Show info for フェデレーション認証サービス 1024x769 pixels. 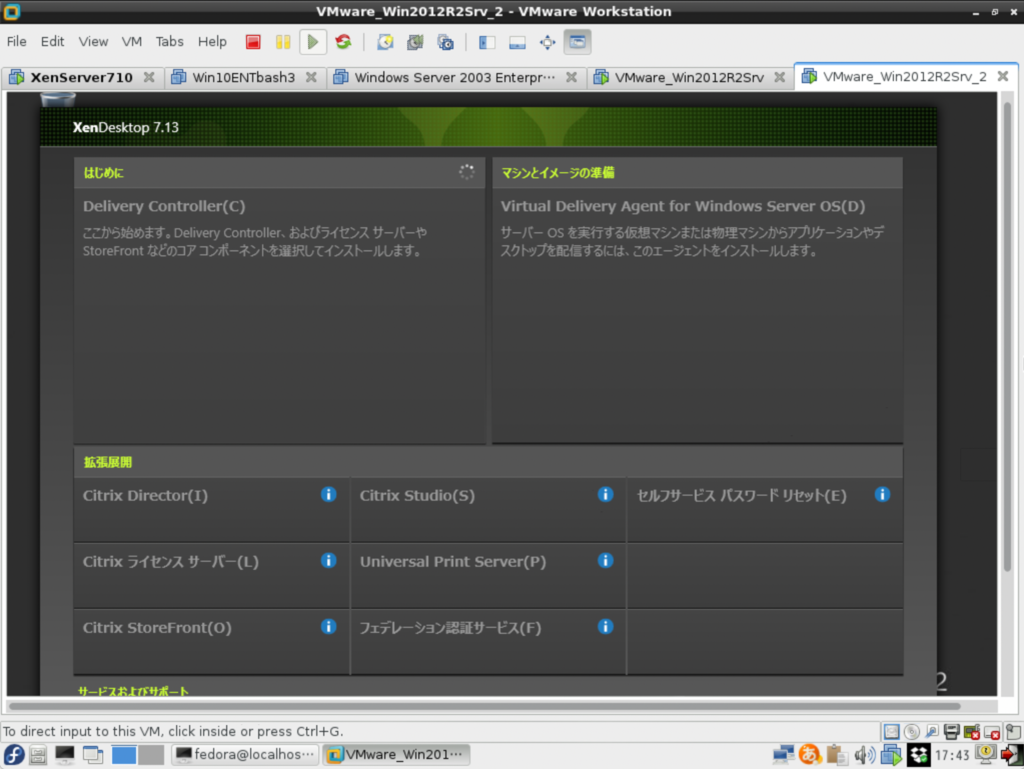tap(605, 626)
